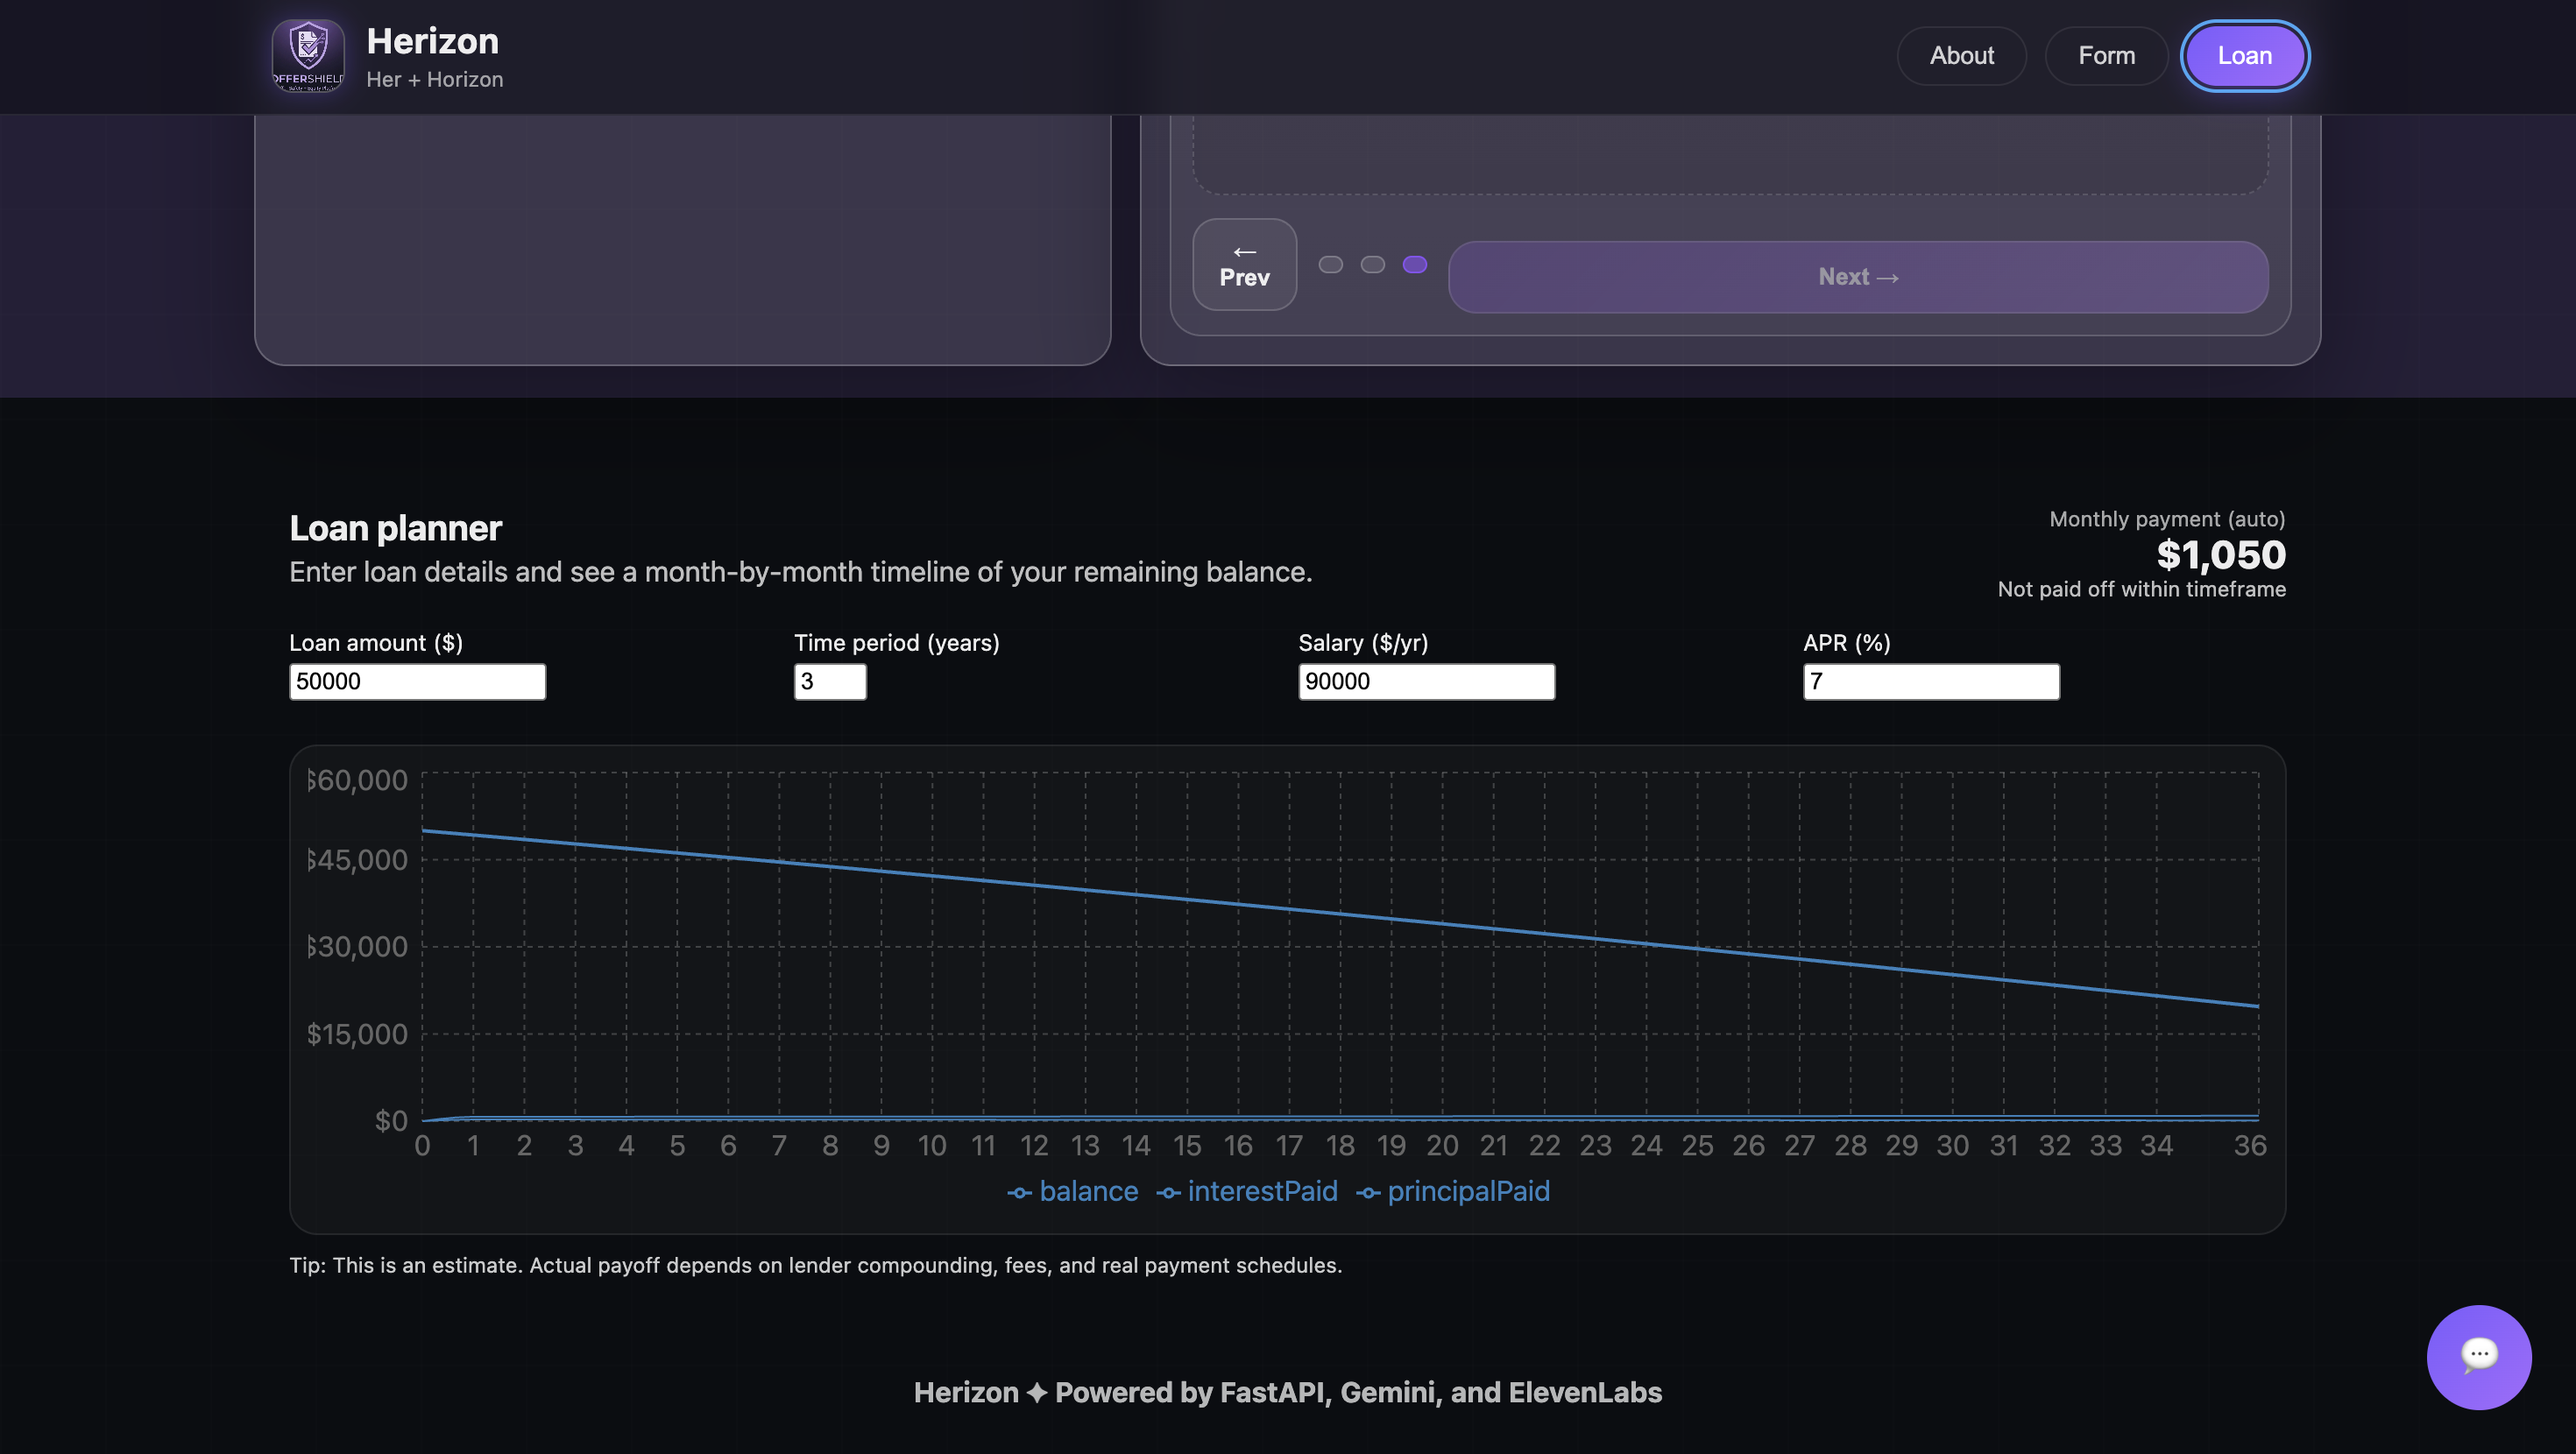Select the first carousel dot indicator
This screenshot has height=1454, width=2576.
coord(1330,264)
